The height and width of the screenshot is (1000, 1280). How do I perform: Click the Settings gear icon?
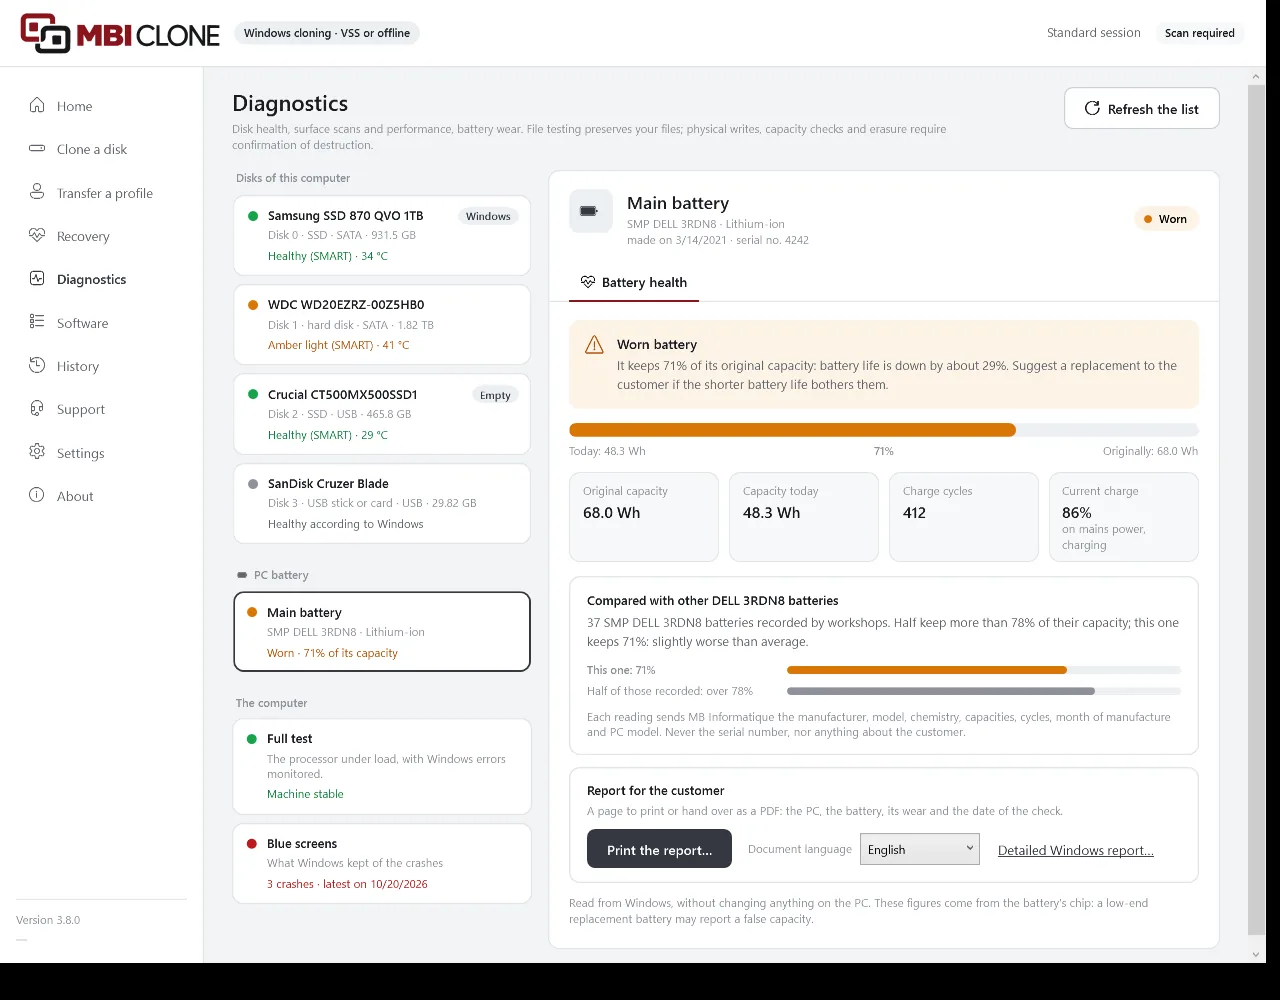[x=37, y=452]
